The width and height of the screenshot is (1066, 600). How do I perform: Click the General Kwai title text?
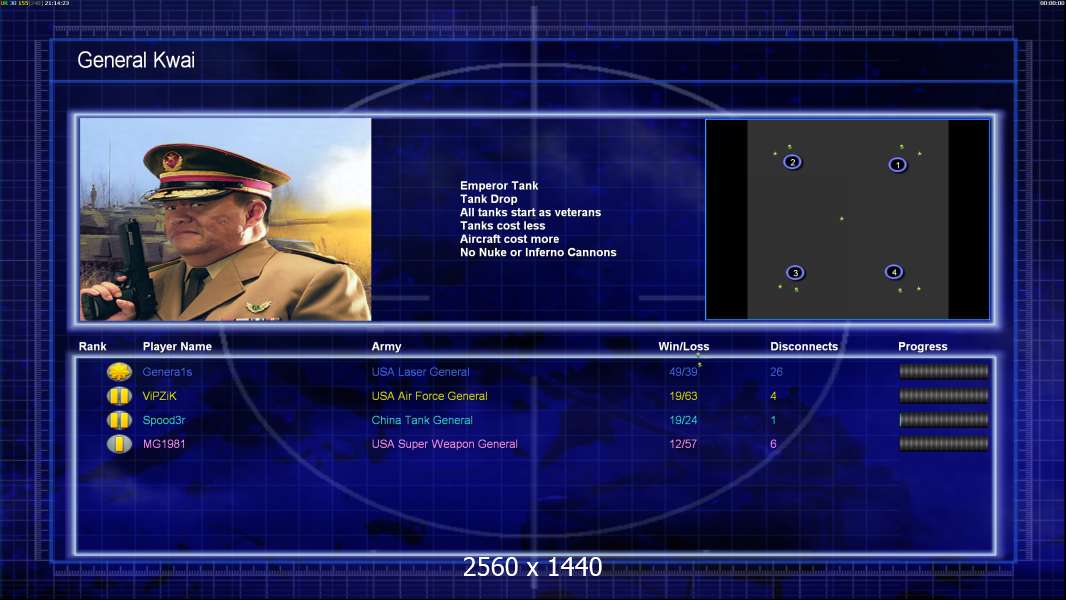click(x=136, y=60)
